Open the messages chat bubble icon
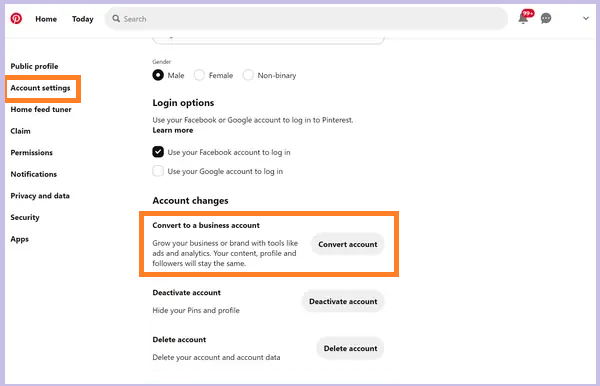This screenshot has height=386, width=600. click(x=546, y=18)
